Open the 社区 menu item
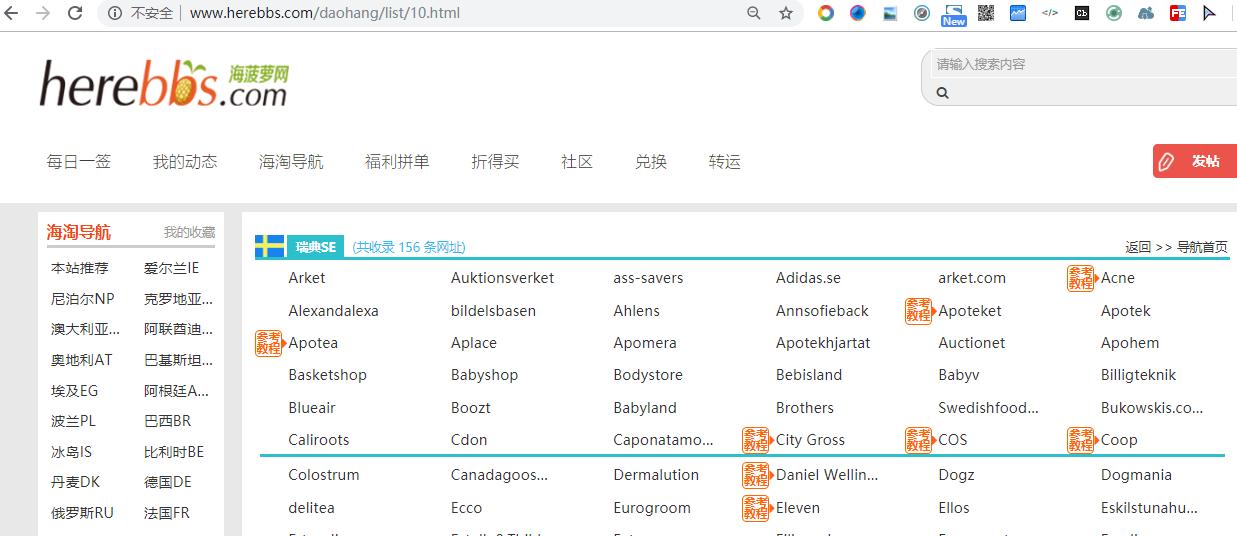This screenshot has width=1237, height=536. coord(577,162)
